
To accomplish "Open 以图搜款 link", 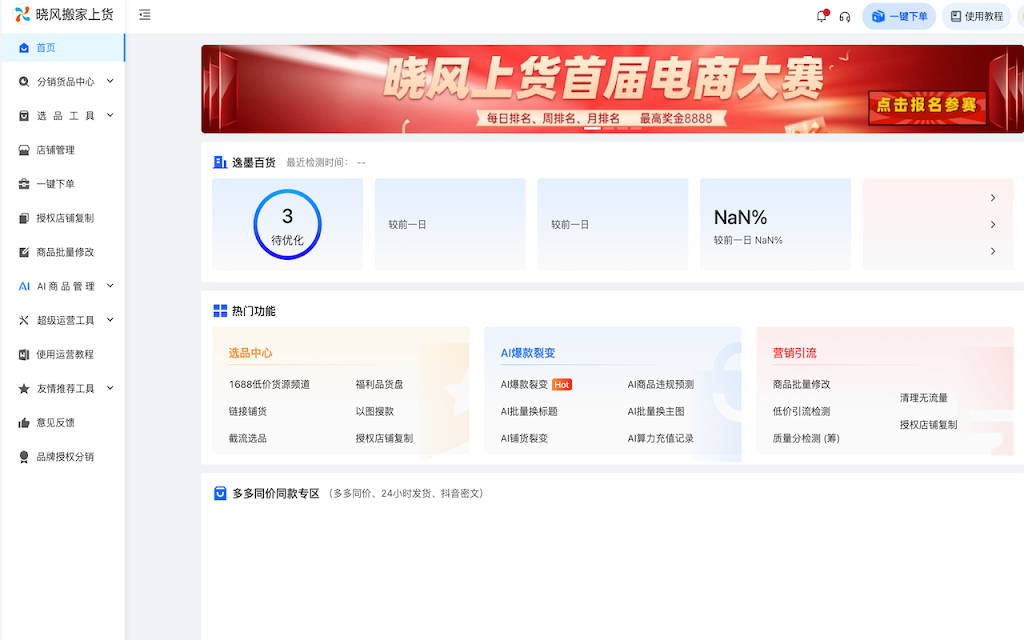I will (x=374, y=411).
